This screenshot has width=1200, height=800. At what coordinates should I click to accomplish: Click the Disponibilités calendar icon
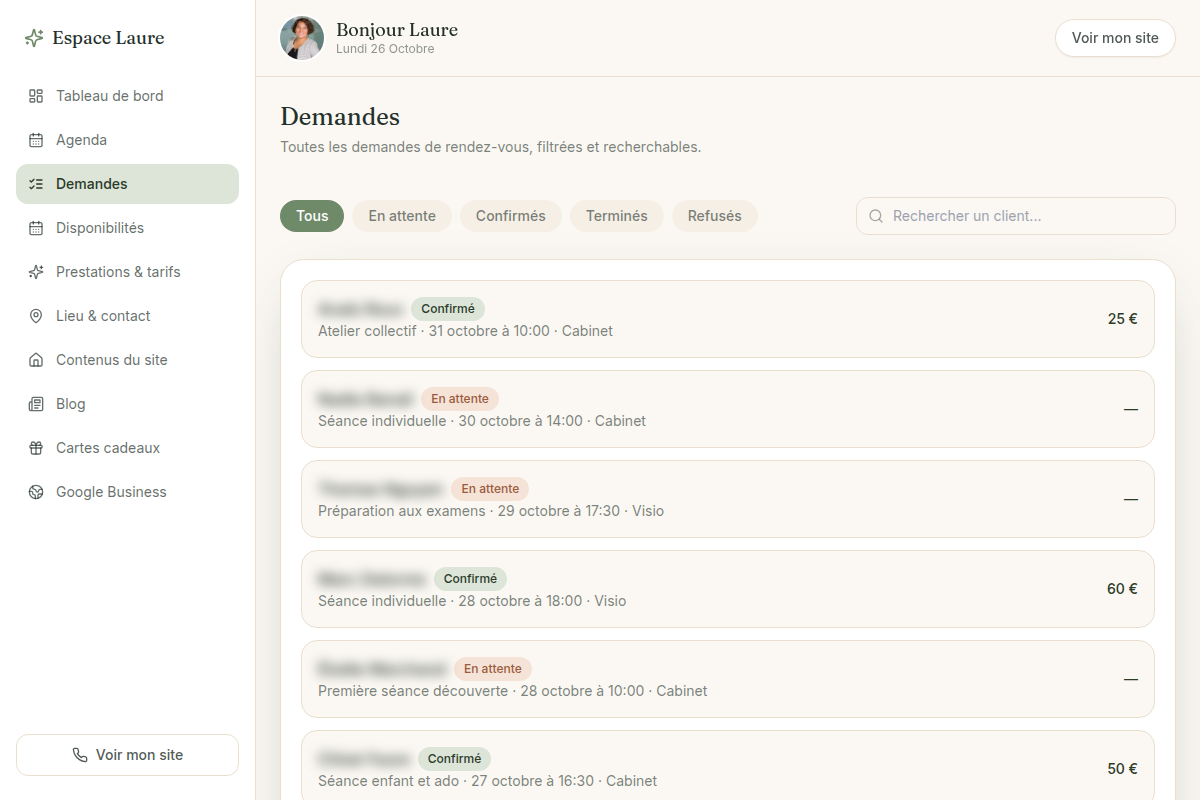pos(36,228)
